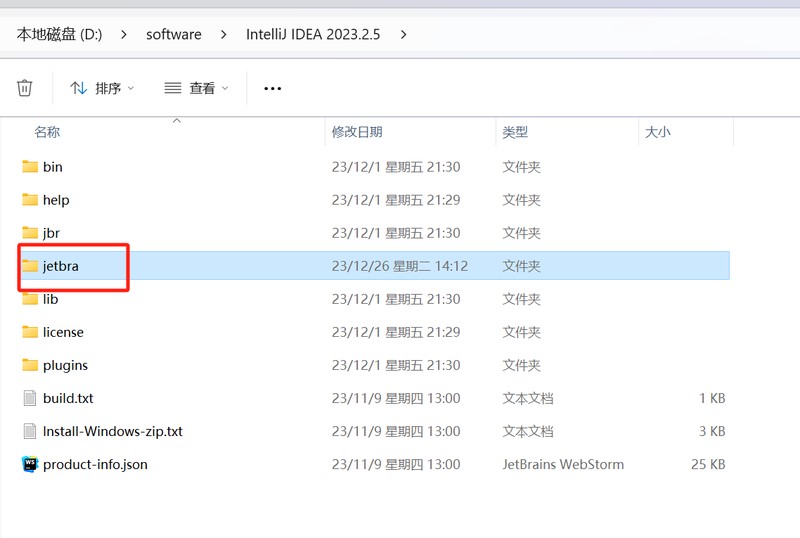Click the help folder icon

[x=30, y=200]
